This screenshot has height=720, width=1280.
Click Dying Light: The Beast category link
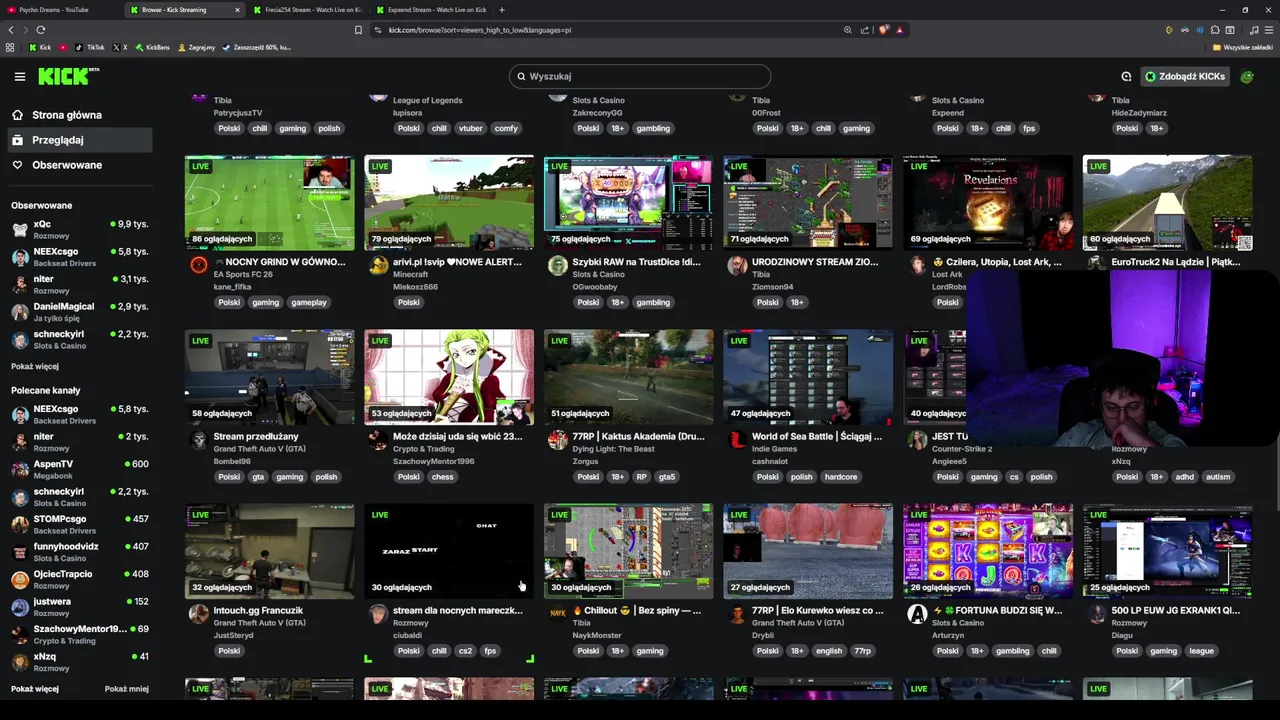pyautogui.click(x=614, y=449)
